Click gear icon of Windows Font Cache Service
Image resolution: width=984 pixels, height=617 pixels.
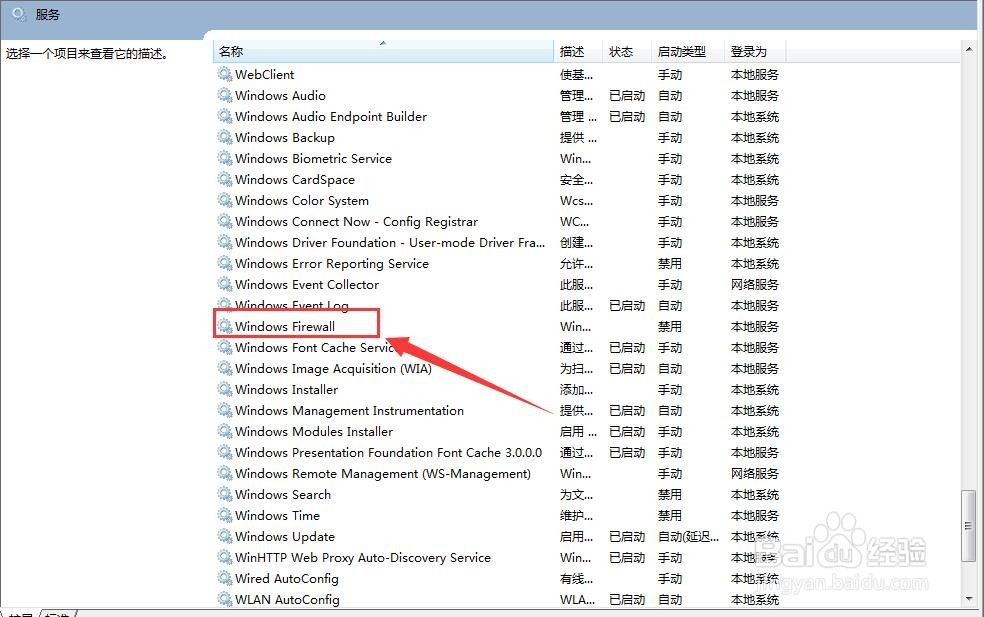pyautogui.click(x=225, y=347)
